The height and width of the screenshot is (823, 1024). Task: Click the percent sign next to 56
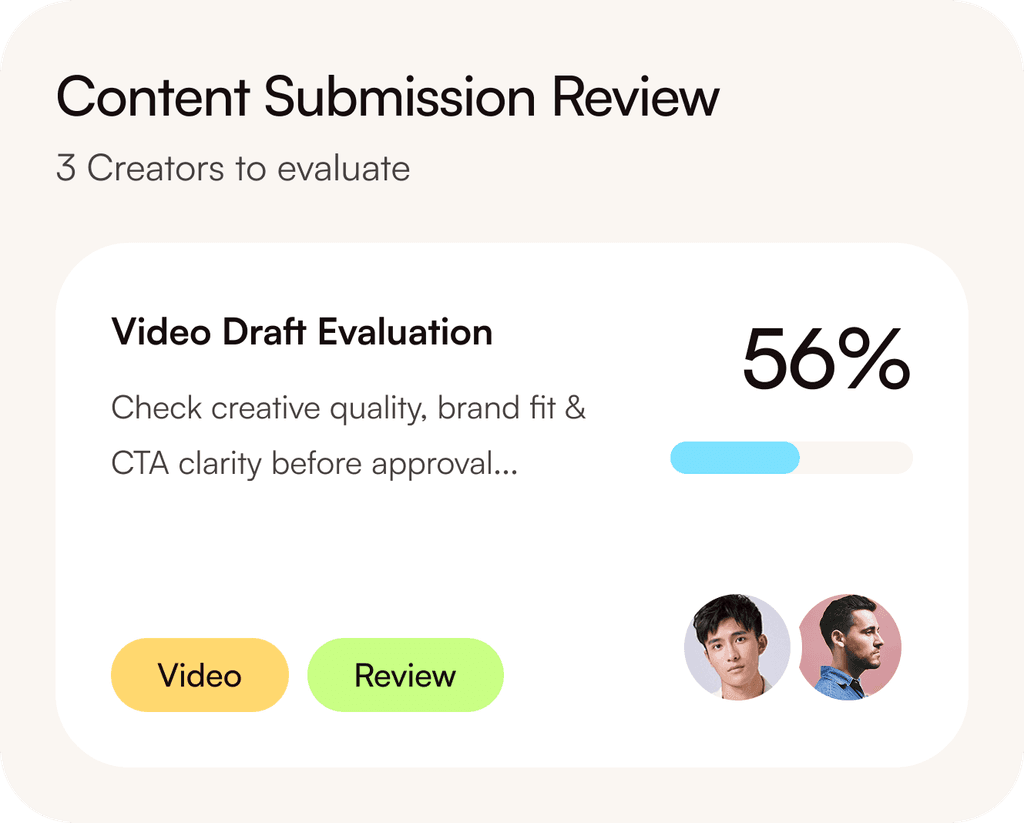click(874, 360)
